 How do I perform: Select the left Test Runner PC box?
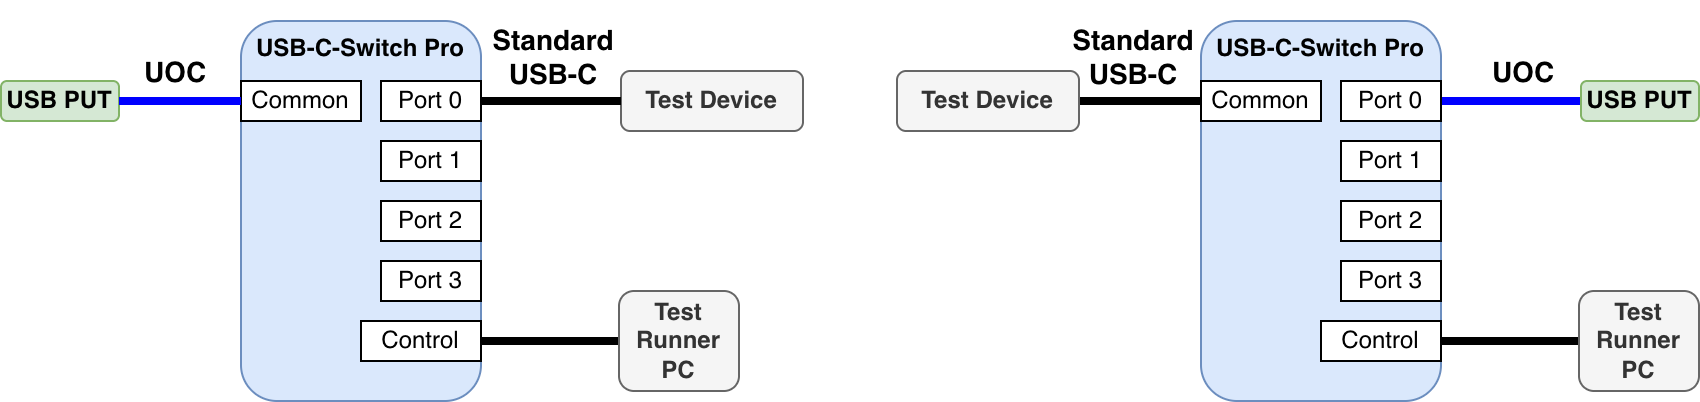678,341
